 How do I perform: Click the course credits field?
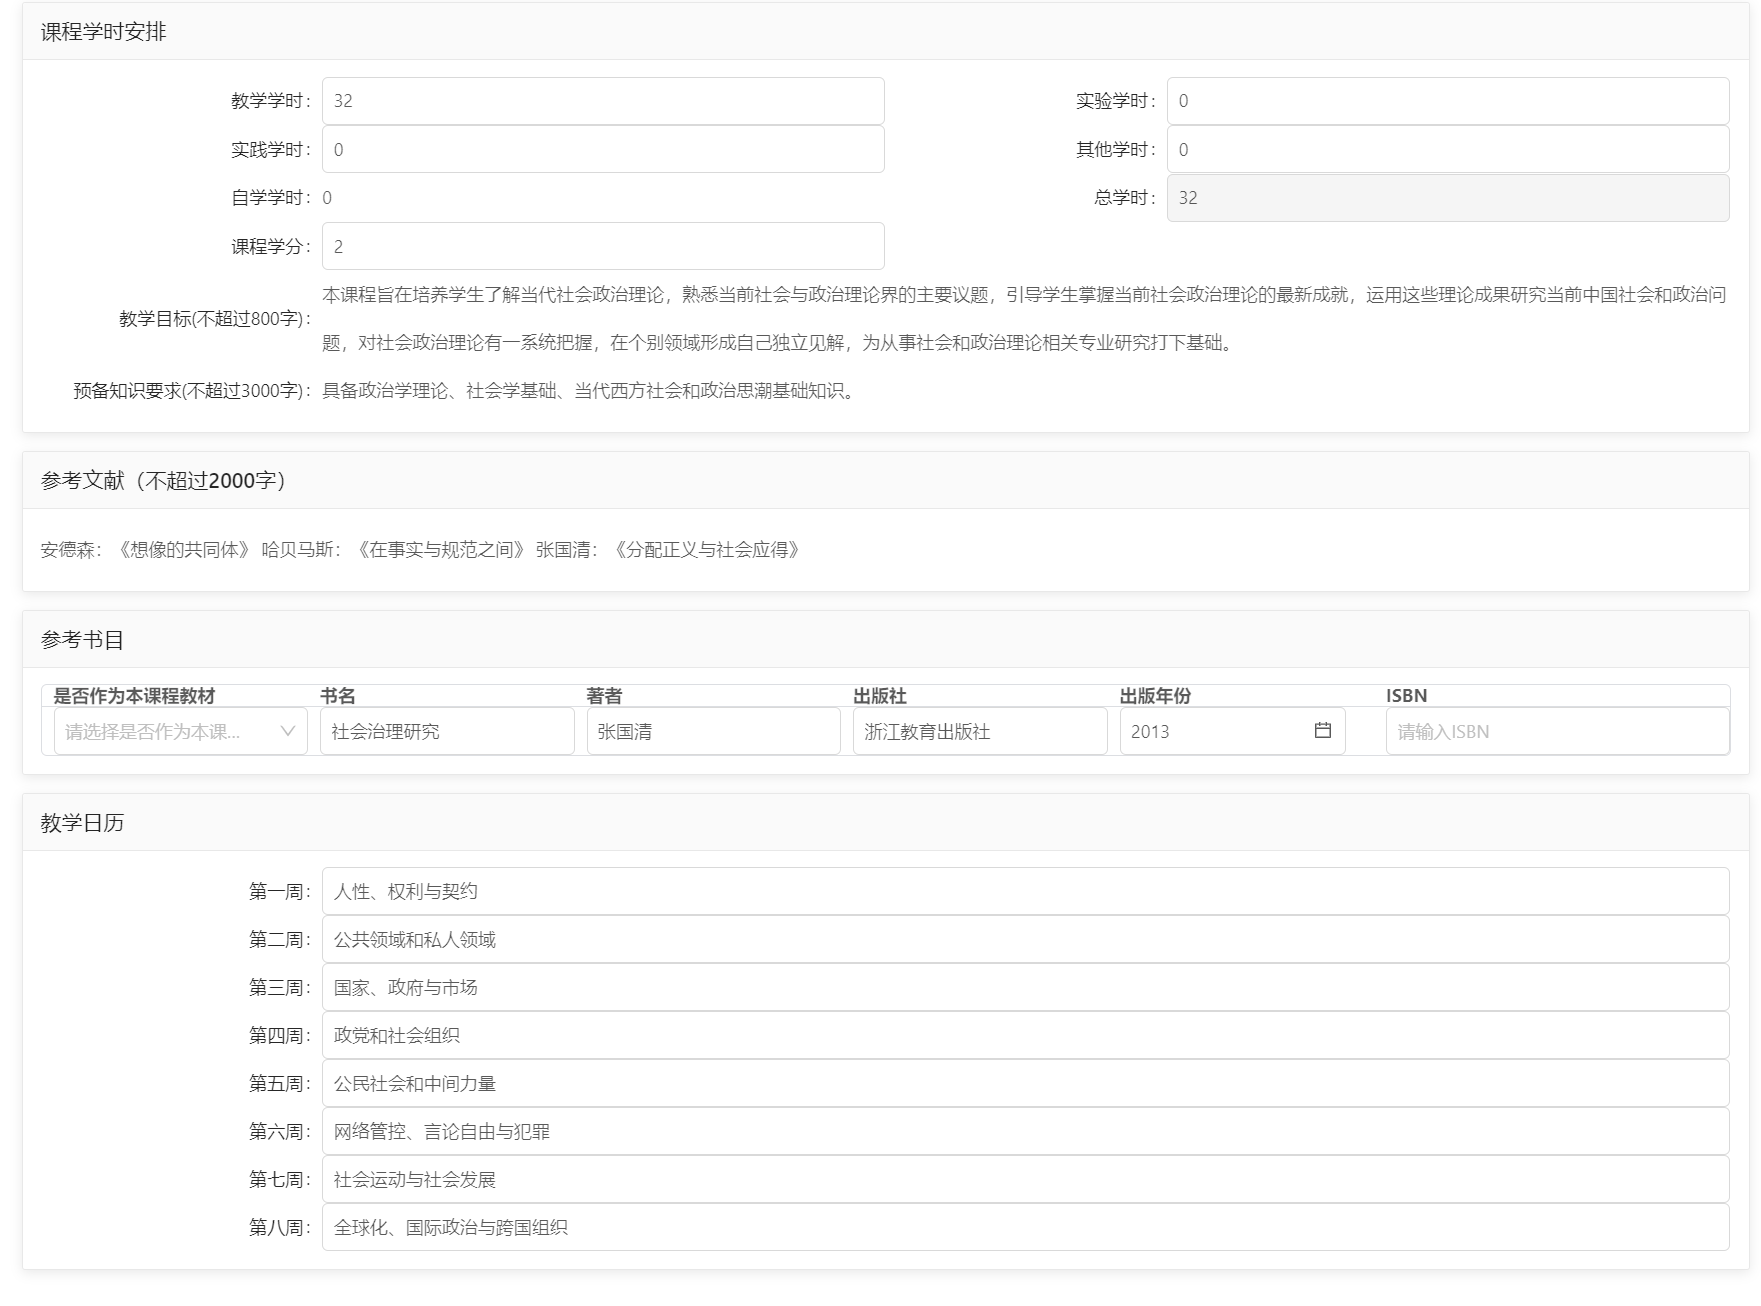point(602,247)
